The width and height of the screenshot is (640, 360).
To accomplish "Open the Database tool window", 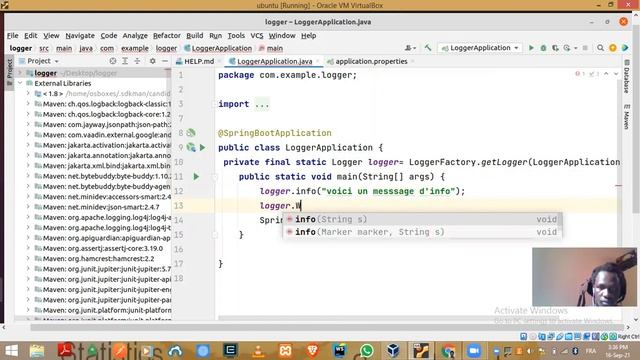I will 627,77.
